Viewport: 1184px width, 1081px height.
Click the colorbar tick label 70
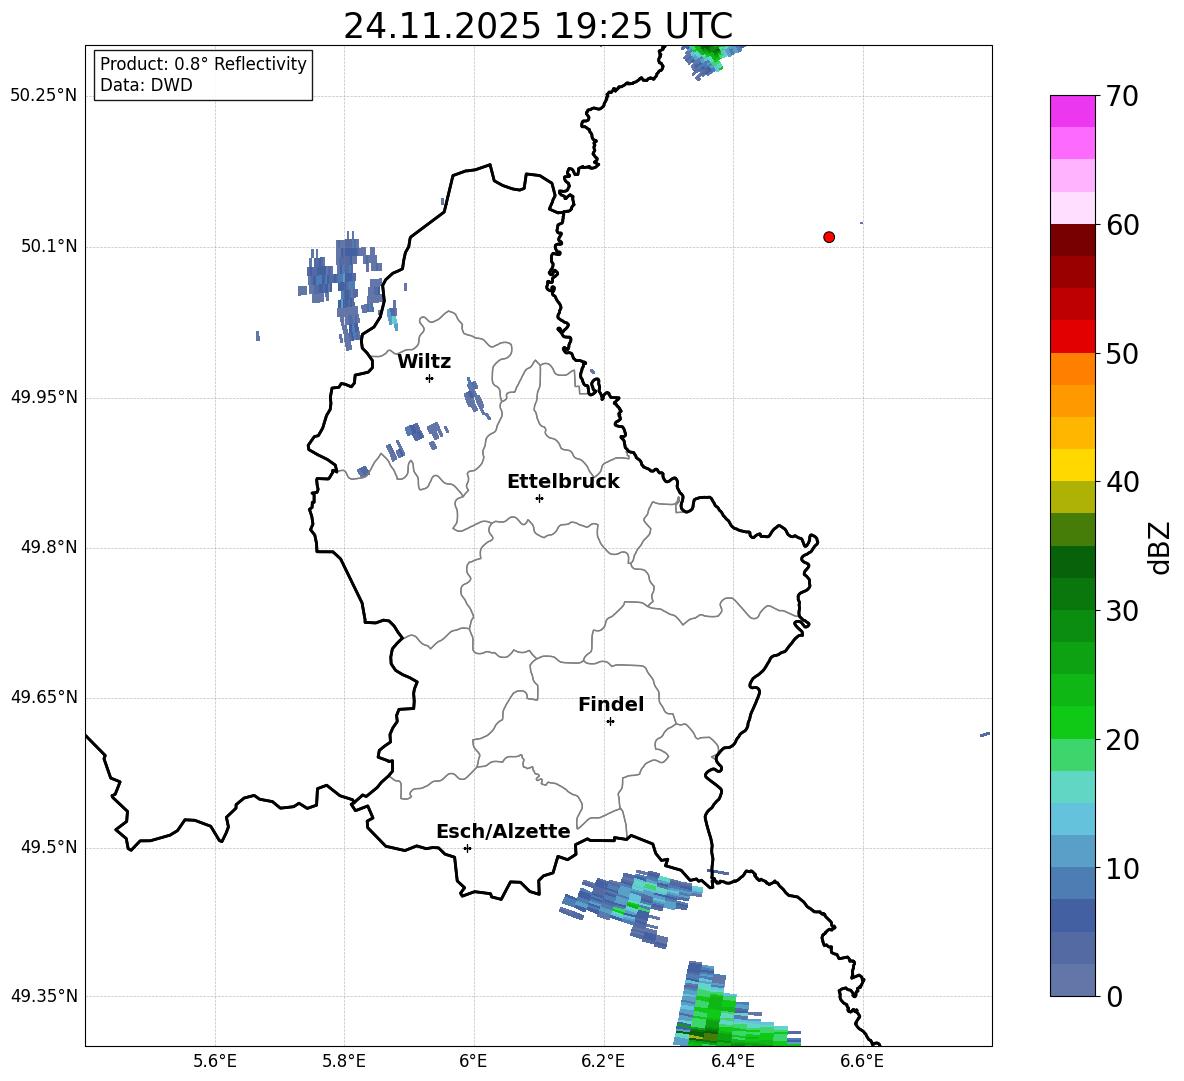coord(1122,96)
